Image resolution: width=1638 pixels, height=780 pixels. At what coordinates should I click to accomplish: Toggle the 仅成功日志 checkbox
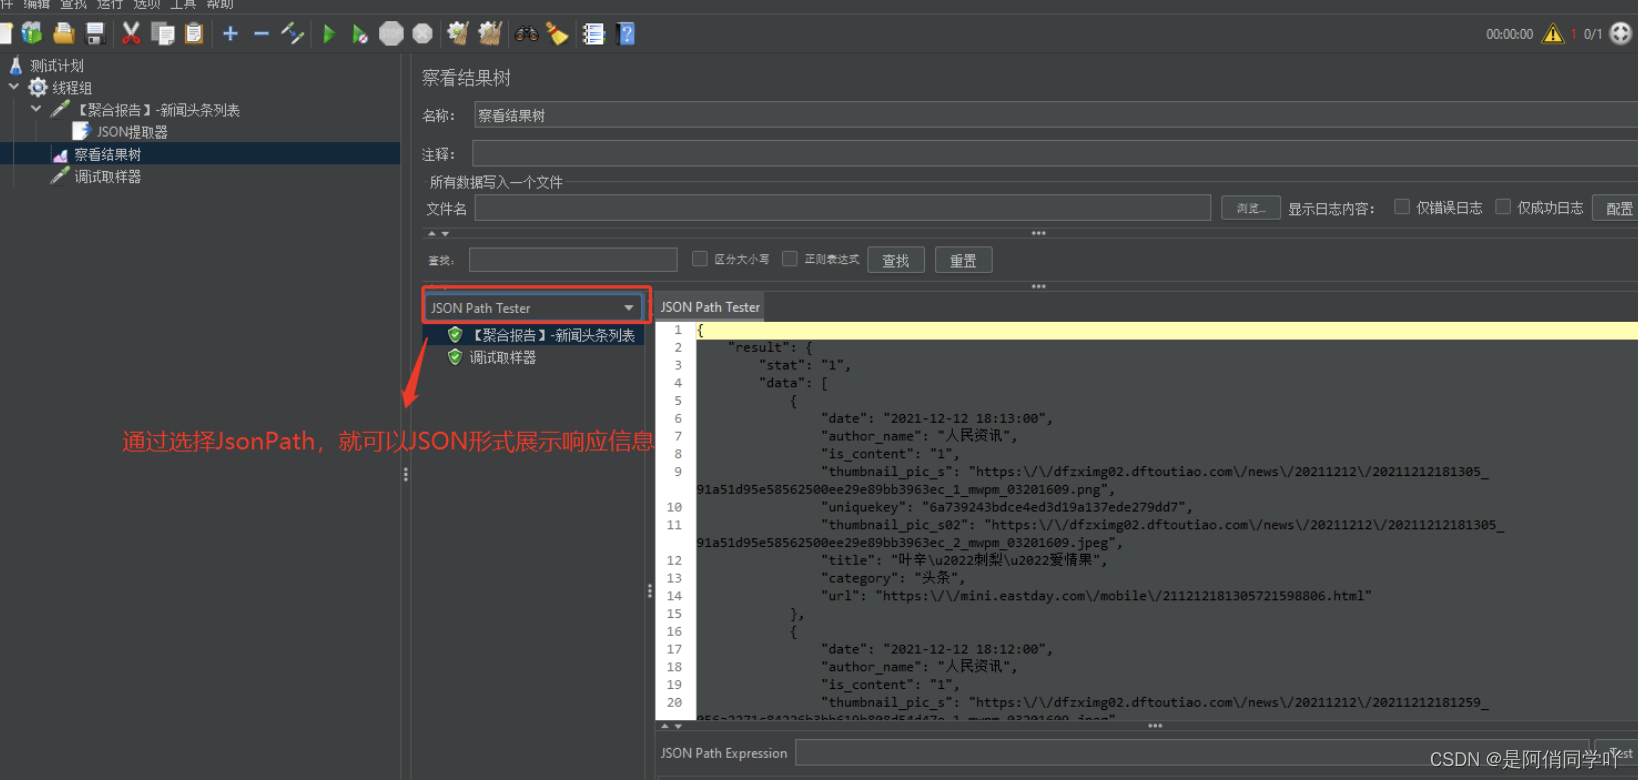pyautogui.click(x=1503, y=207)
